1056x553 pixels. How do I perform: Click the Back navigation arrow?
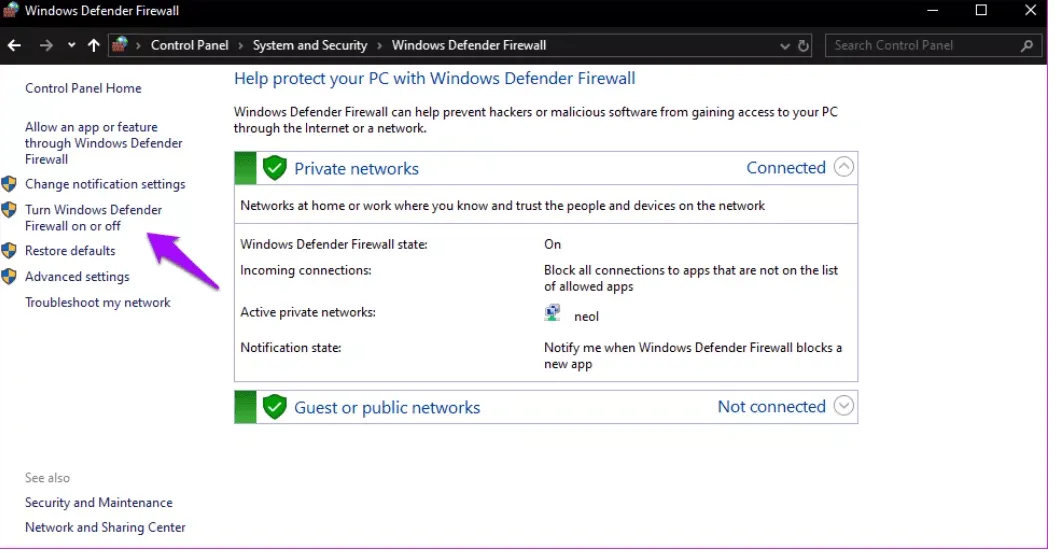pyautogui.click(x=15, y=46)
